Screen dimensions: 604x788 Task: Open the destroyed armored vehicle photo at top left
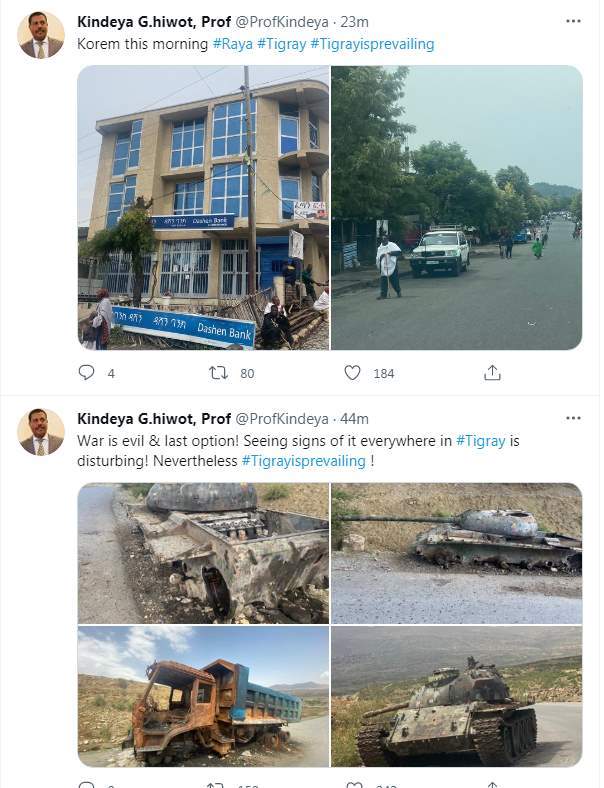(203, 553)
